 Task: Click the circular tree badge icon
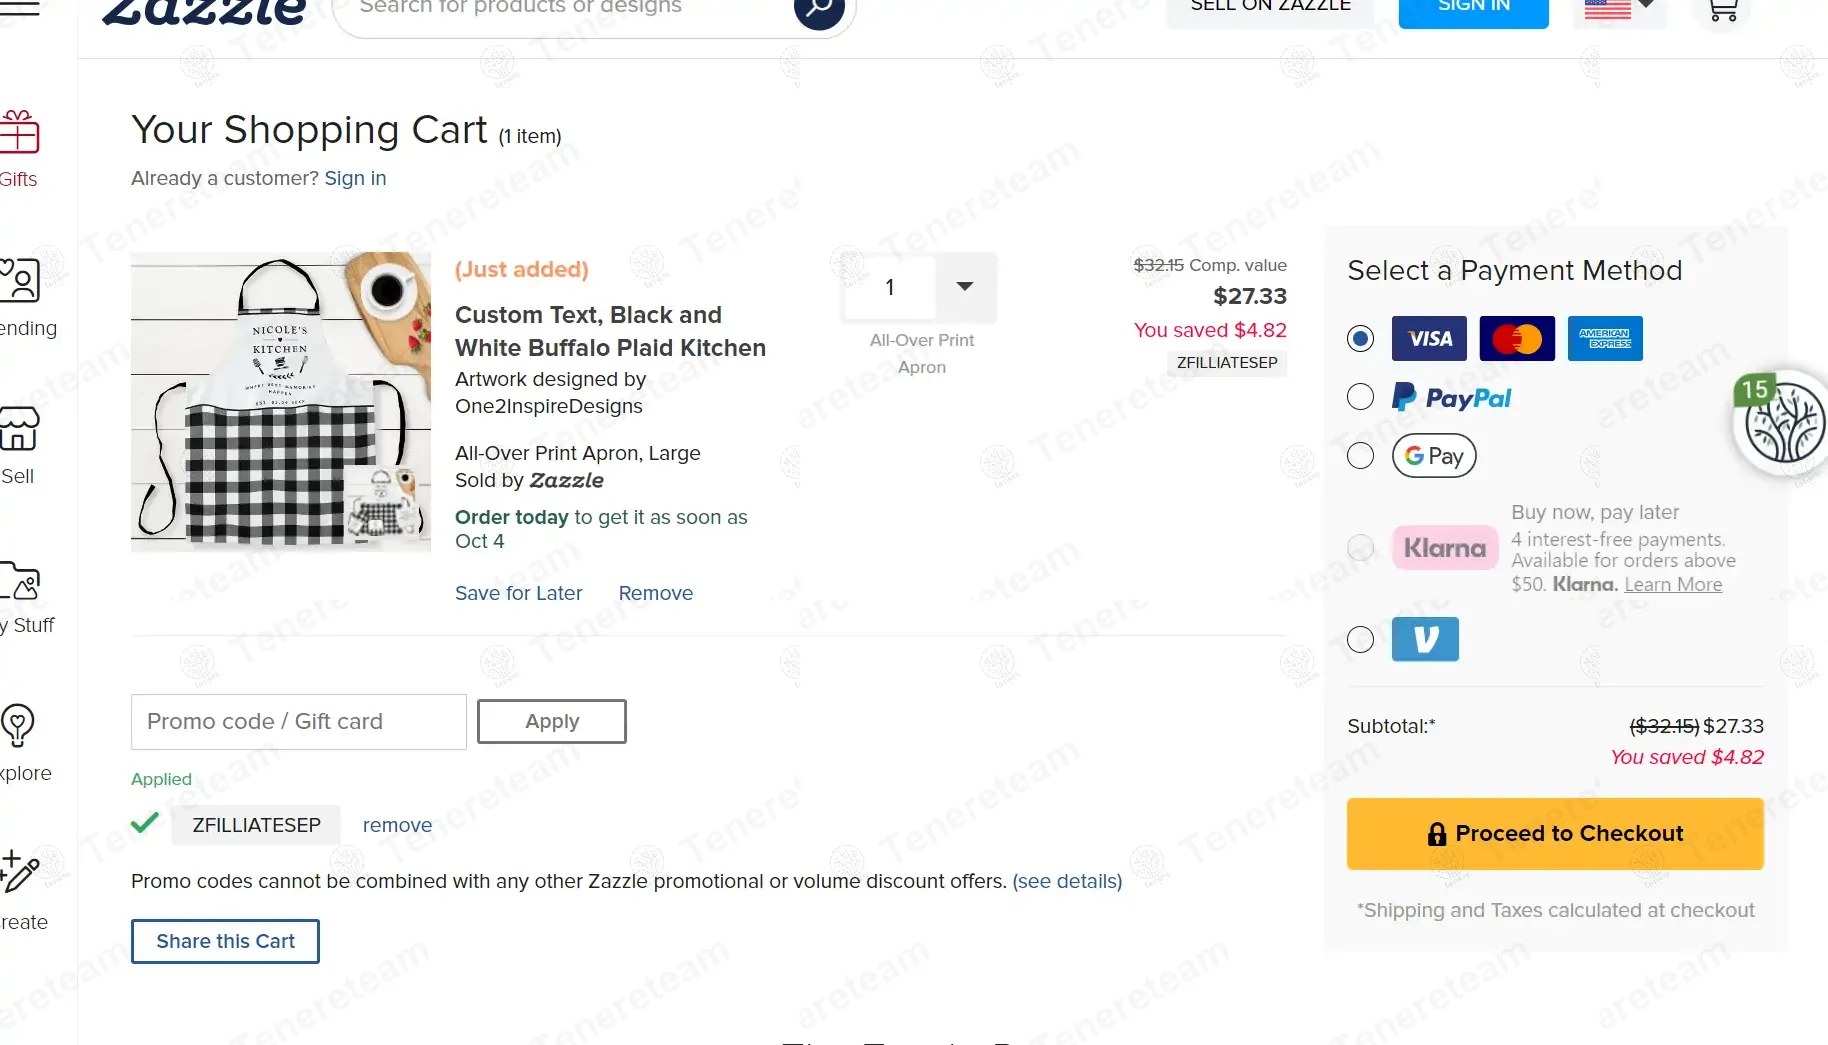1784,424
